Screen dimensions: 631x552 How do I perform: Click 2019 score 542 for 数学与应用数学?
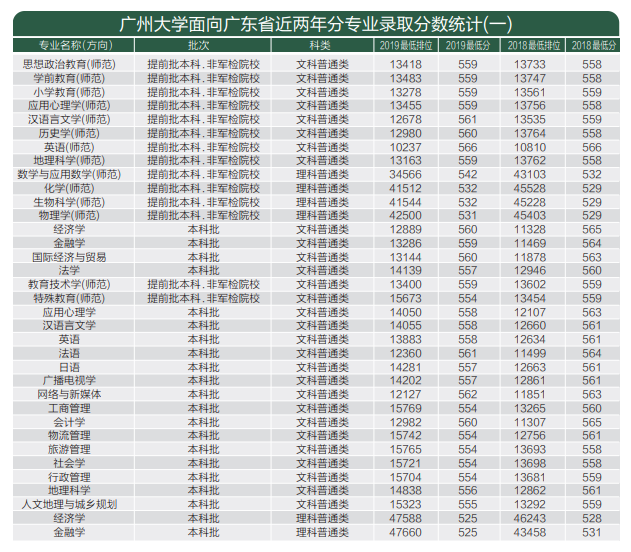468,175
